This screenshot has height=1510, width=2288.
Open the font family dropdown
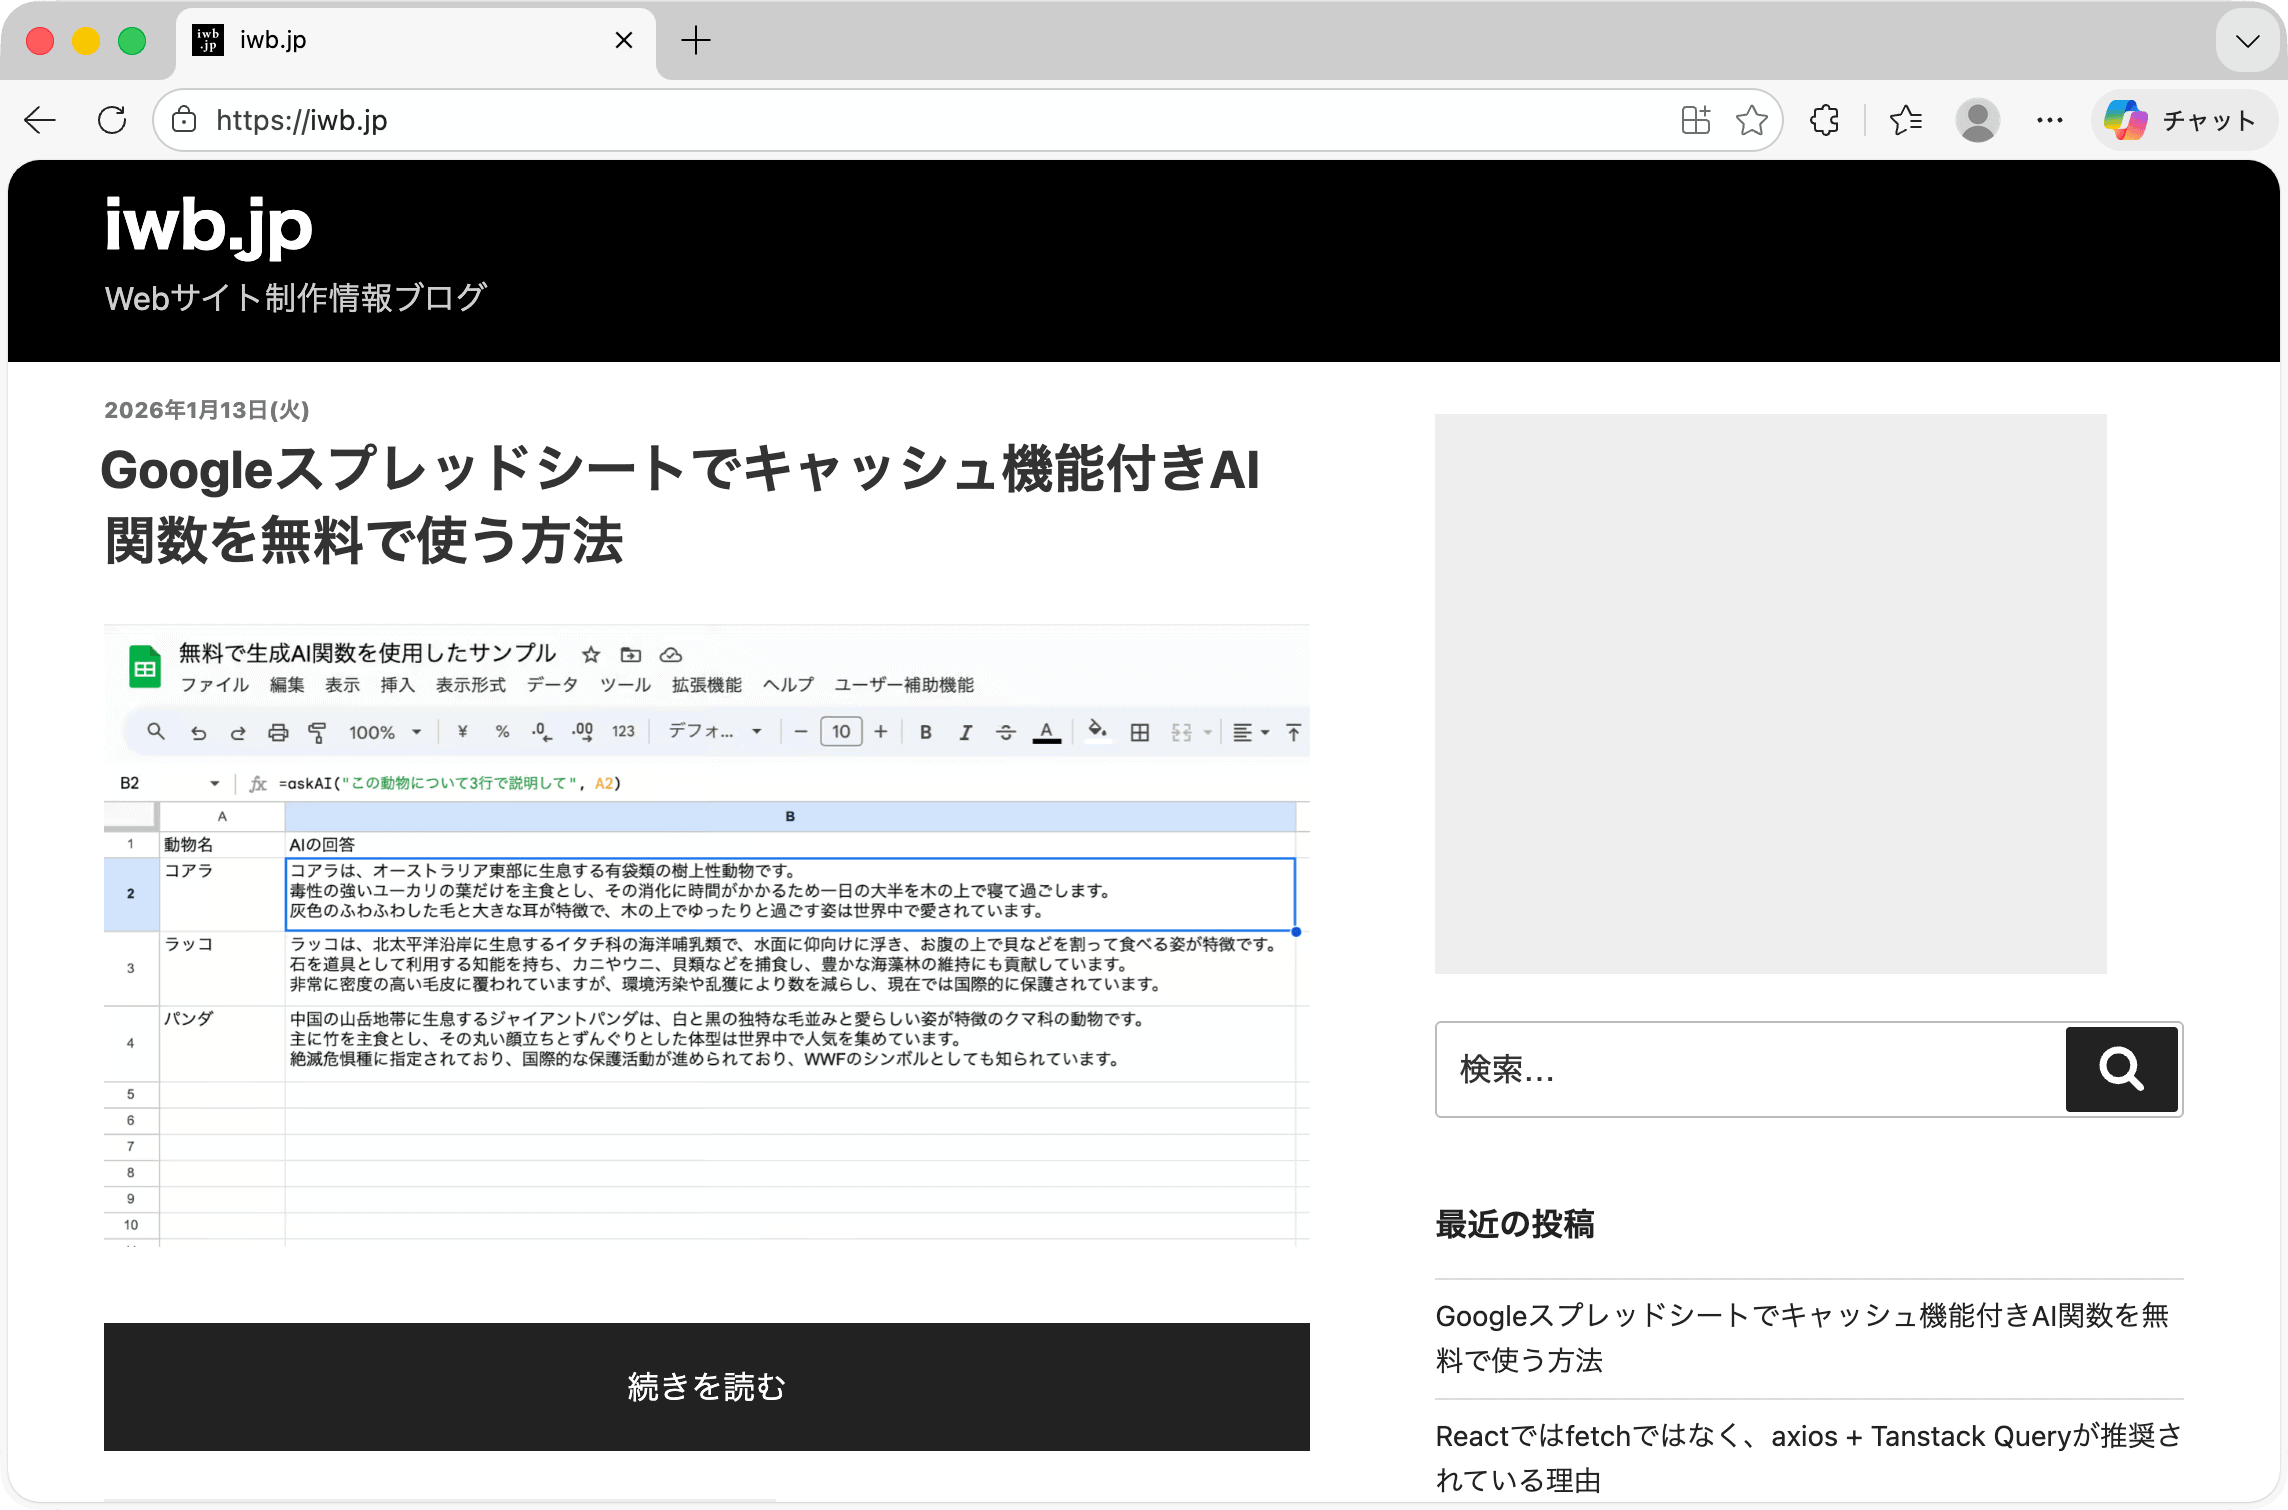coord(713,731)
